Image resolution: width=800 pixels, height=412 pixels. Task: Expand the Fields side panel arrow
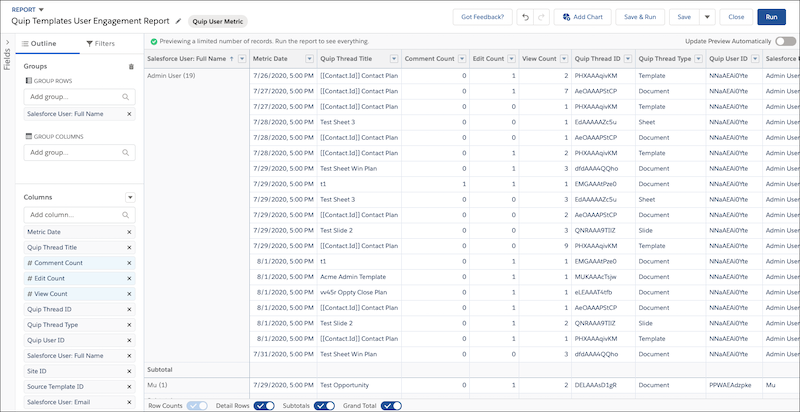point(7,42)
